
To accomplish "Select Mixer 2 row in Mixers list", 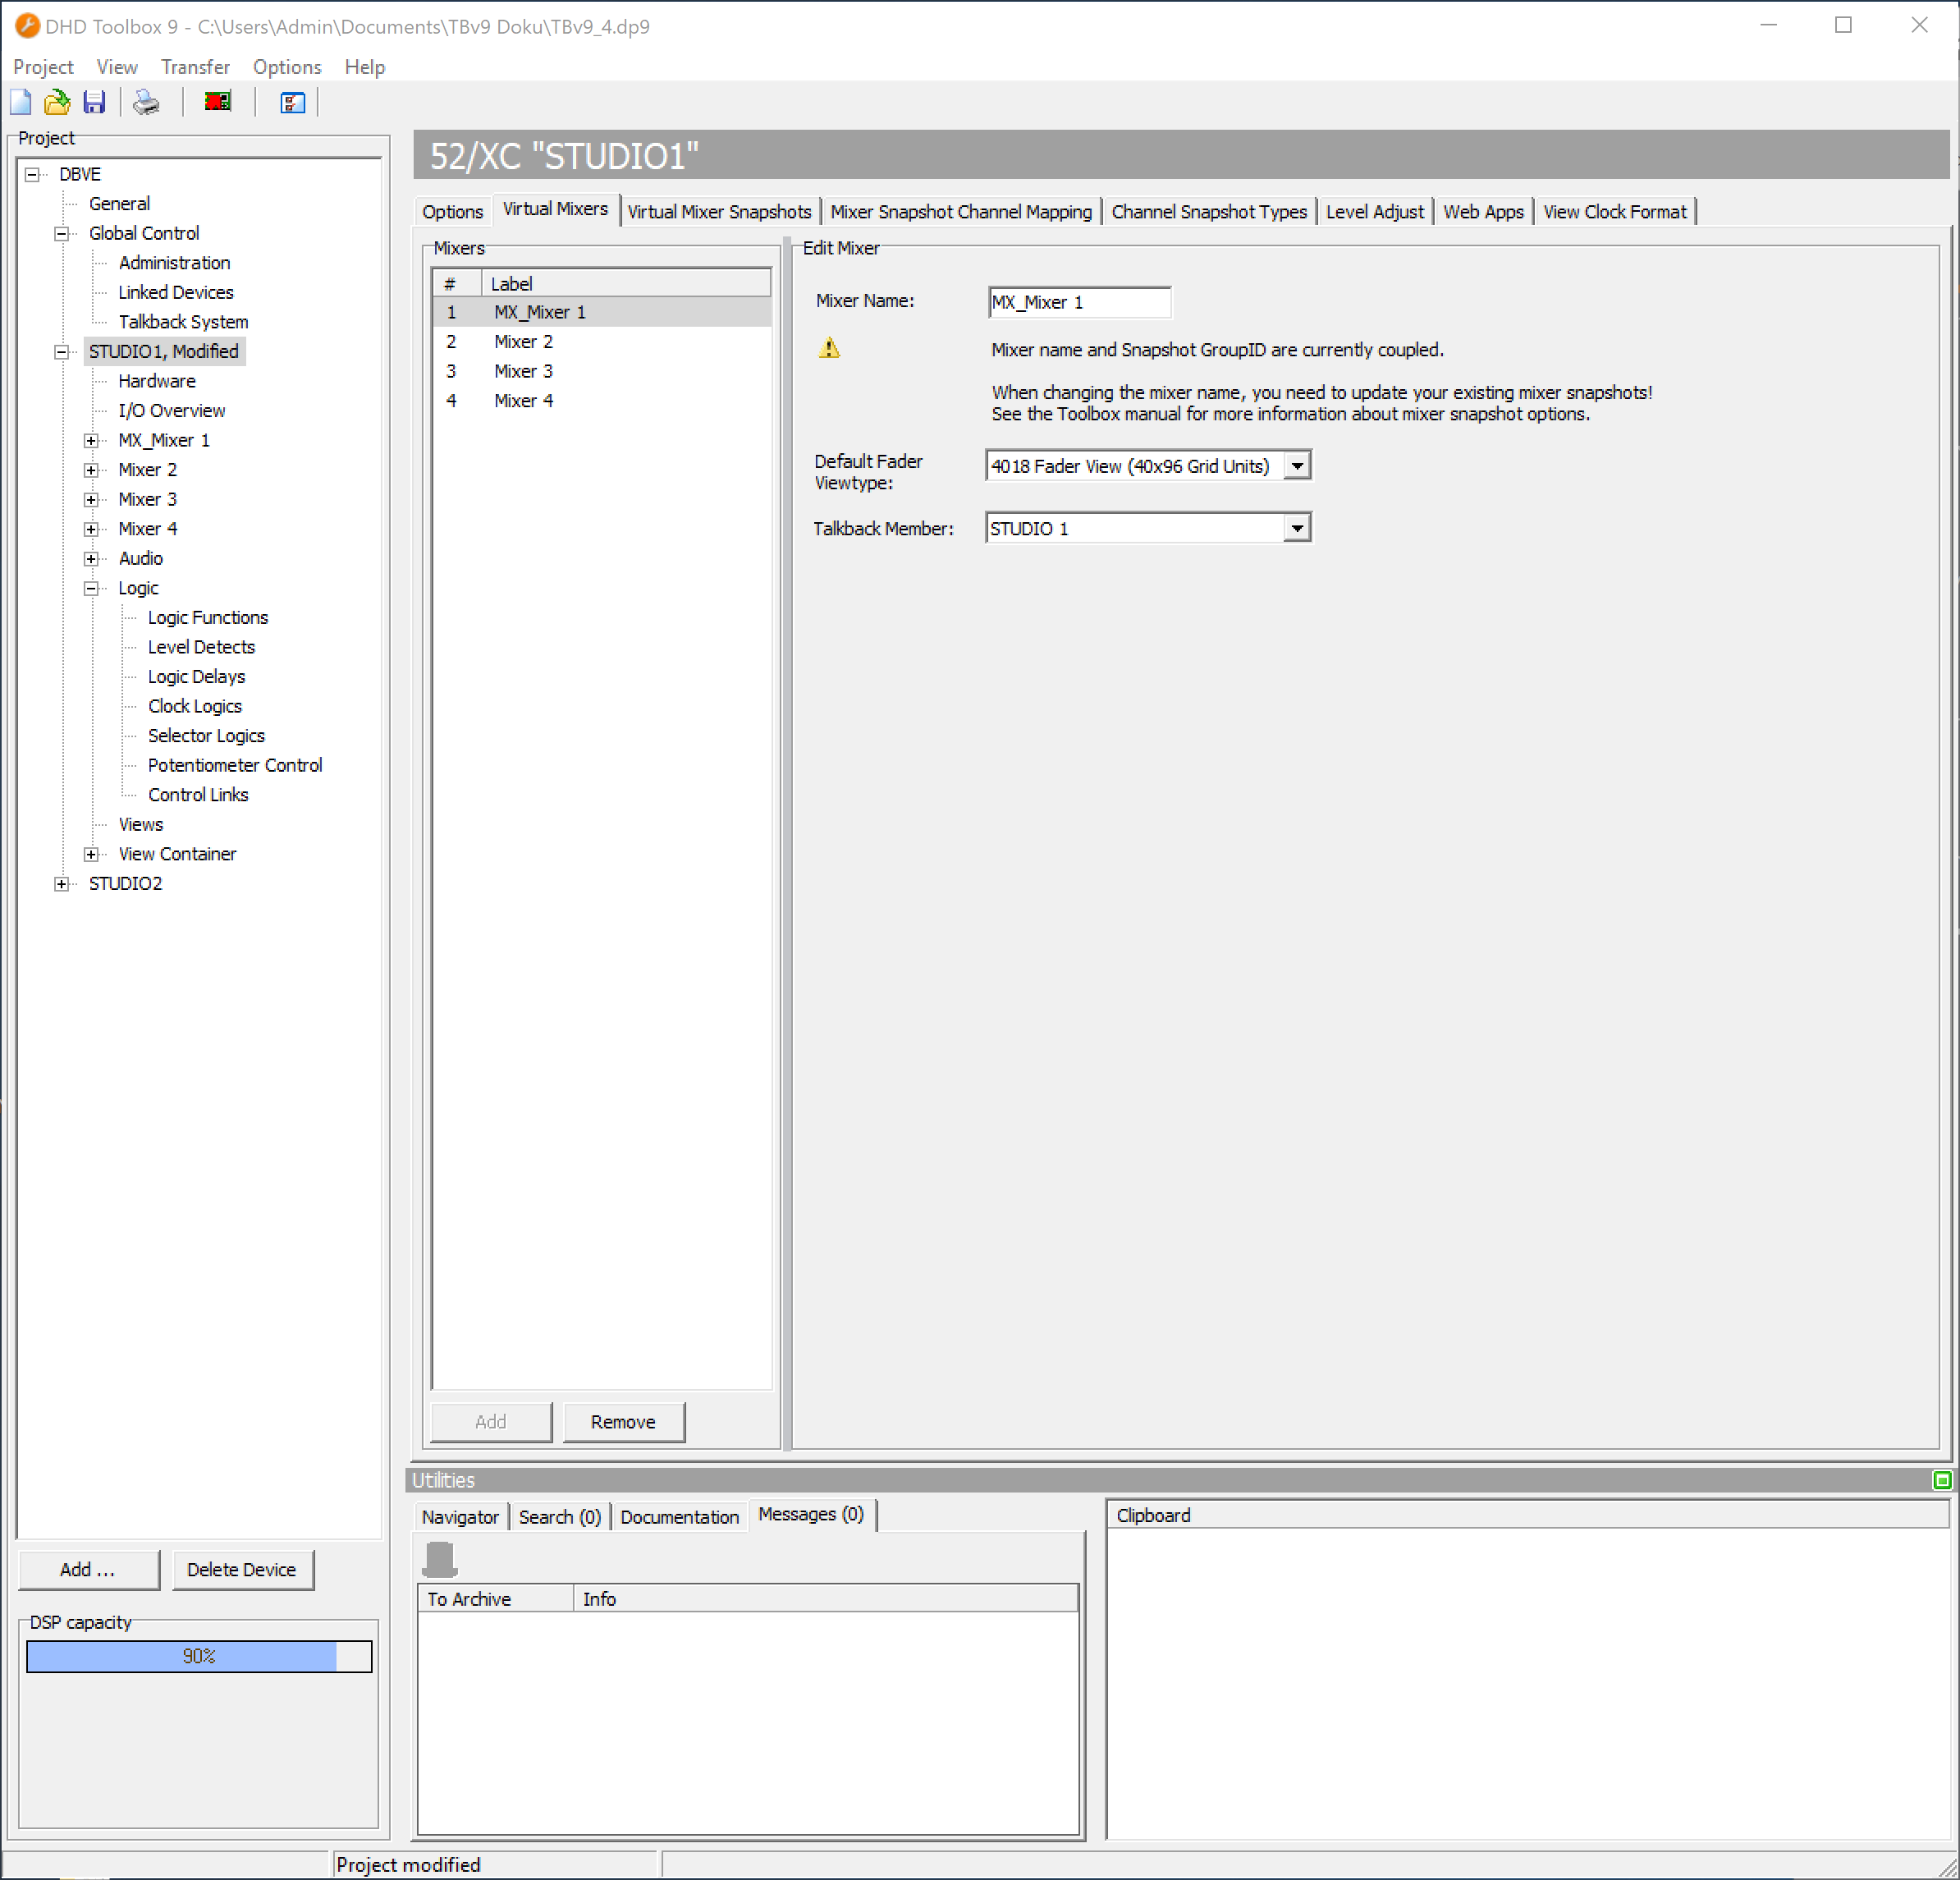I will pos(601,342).
